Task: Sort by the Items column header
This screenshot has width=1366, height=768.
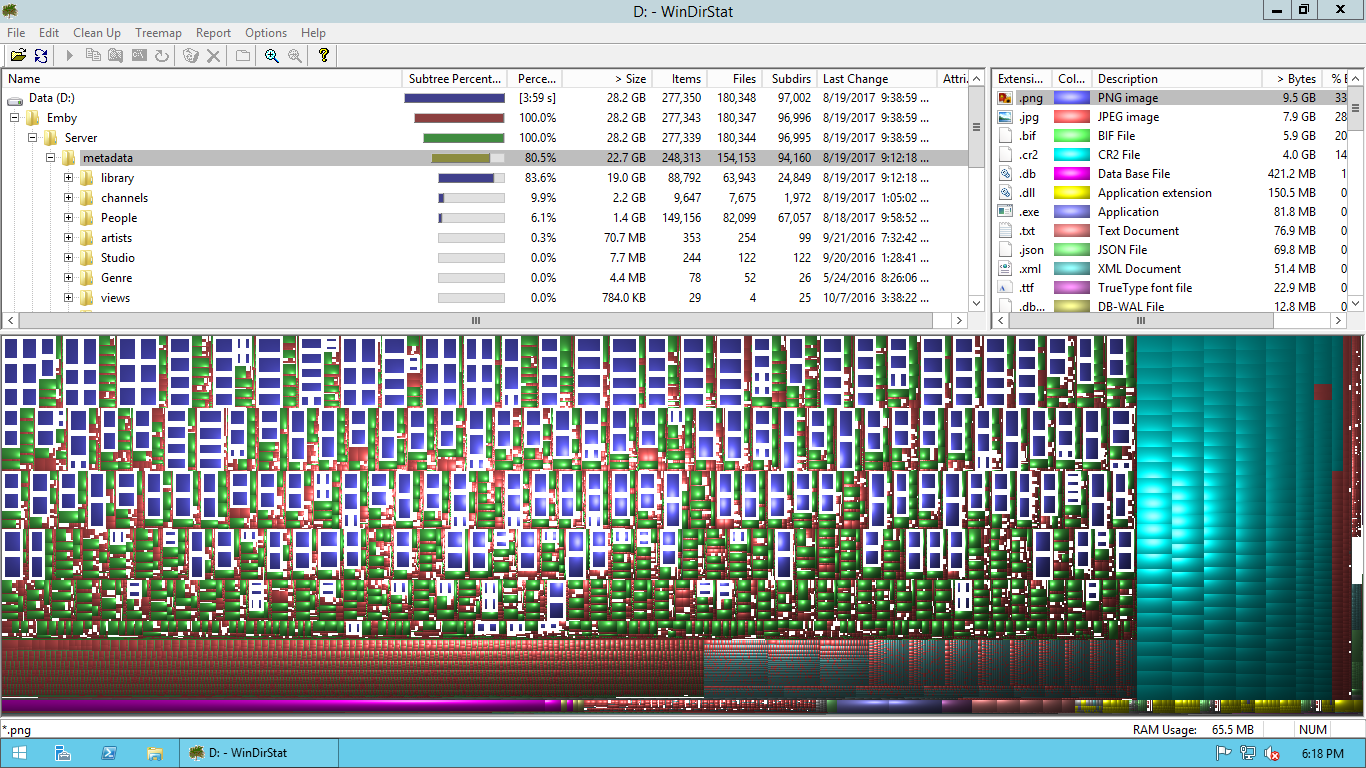Action: [678, 79]
